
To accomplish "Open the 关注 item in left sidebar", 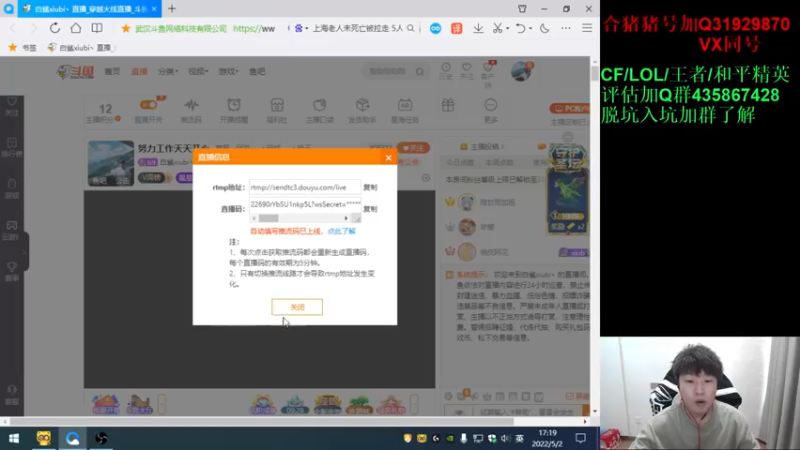I will pyautogui.click(x=12, y=106).
